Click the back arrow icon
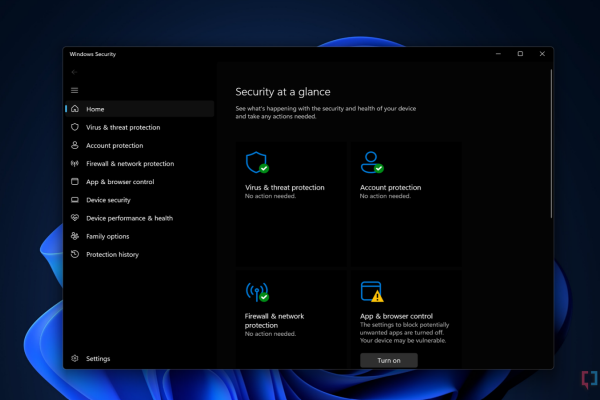The image size is (600, 400). 74,72
